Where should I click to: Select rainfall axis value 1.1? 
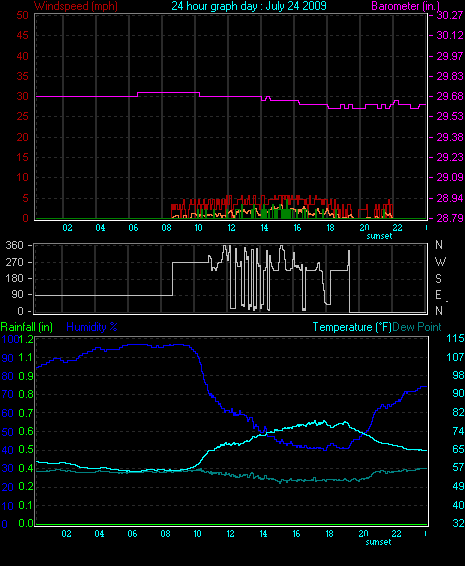click(x=26, y=357)
